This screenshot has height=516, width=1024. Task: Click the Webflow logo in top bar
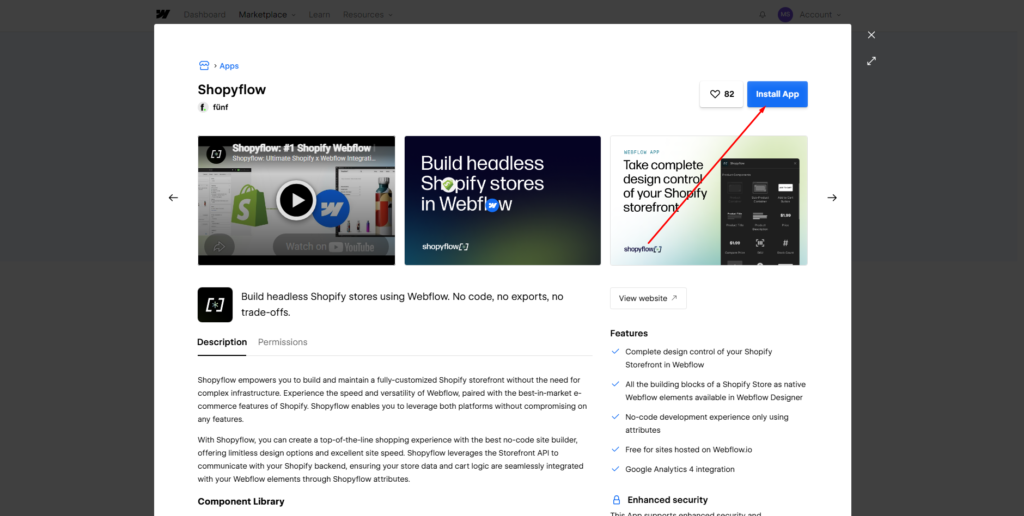pyautogui.click(x=163, y=15)
